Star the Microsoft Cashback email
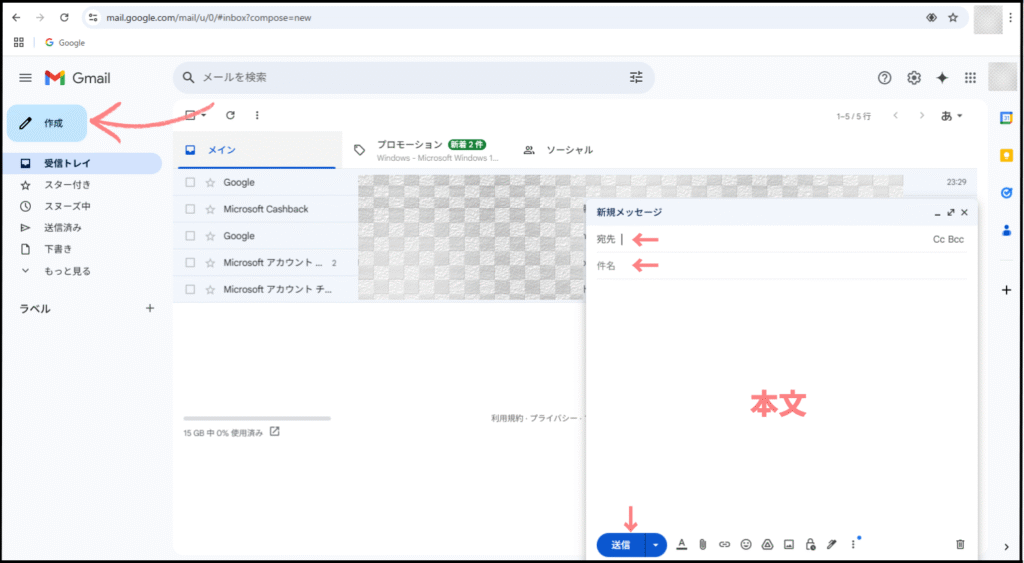1024x563 pixels. (x=210, y=209)
